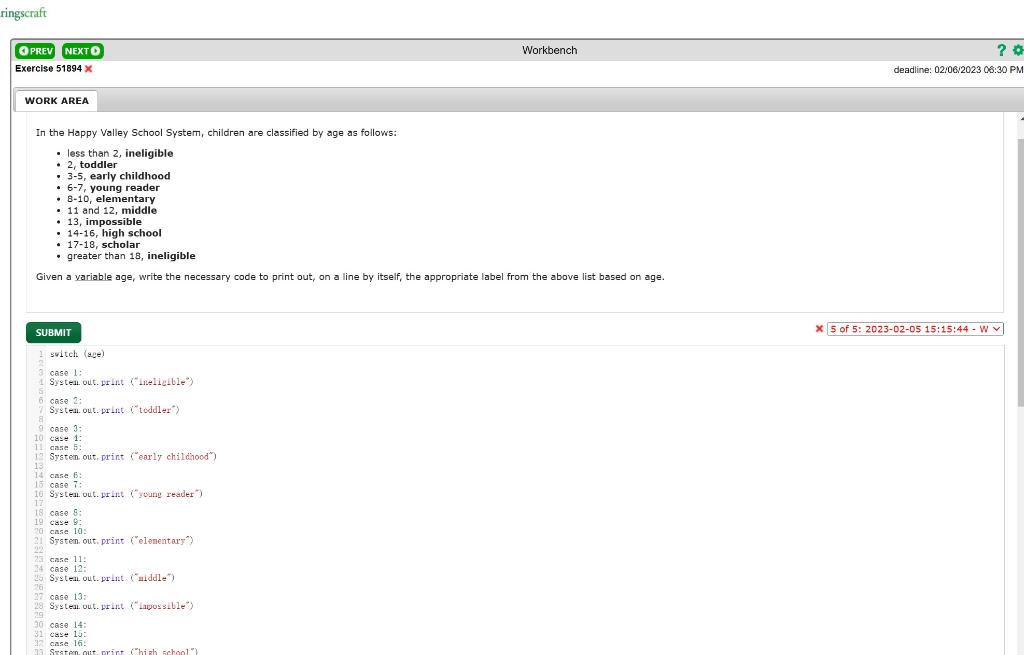Advance to next exercise with NEXT

coord(83,51)
